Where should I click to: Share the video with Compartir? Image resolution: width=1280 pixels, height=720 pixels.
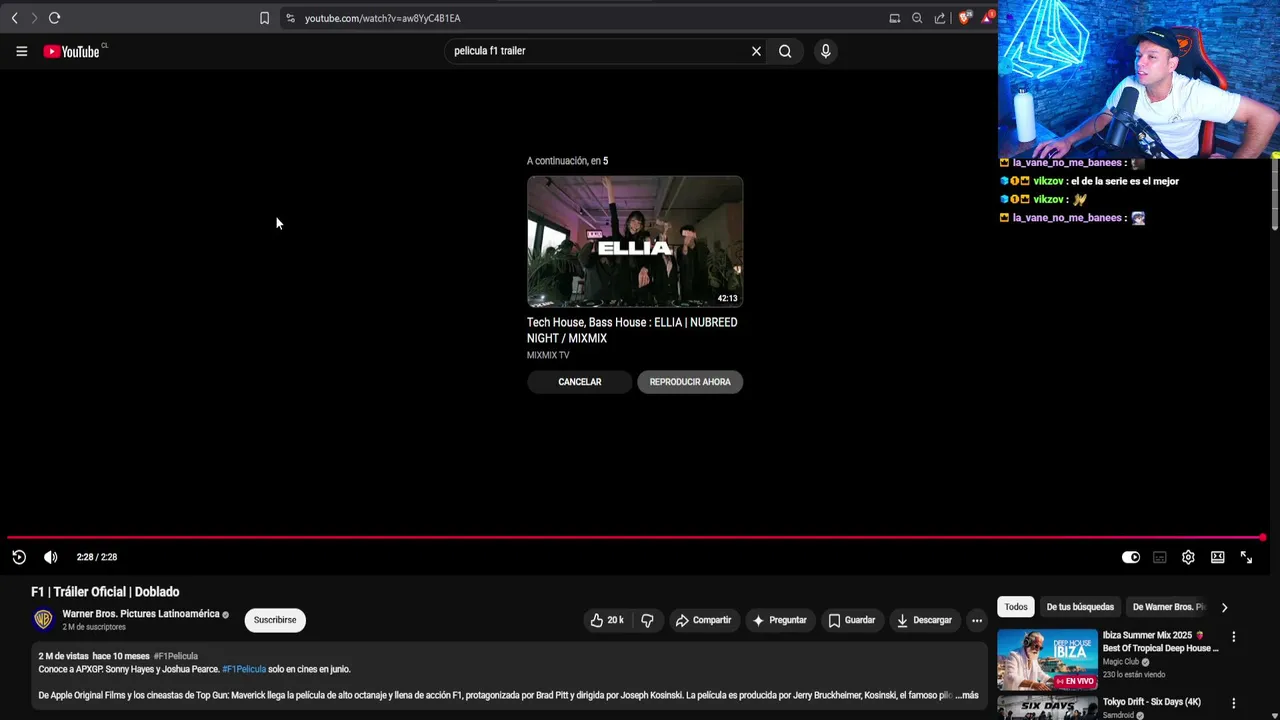click(x=704, y=620)
